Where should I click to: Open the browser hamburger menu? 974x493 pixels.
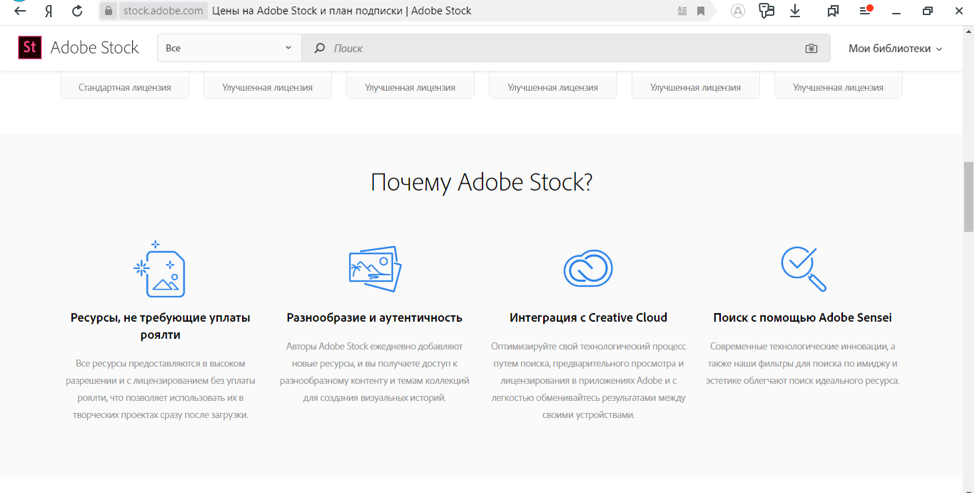[866, 11]
